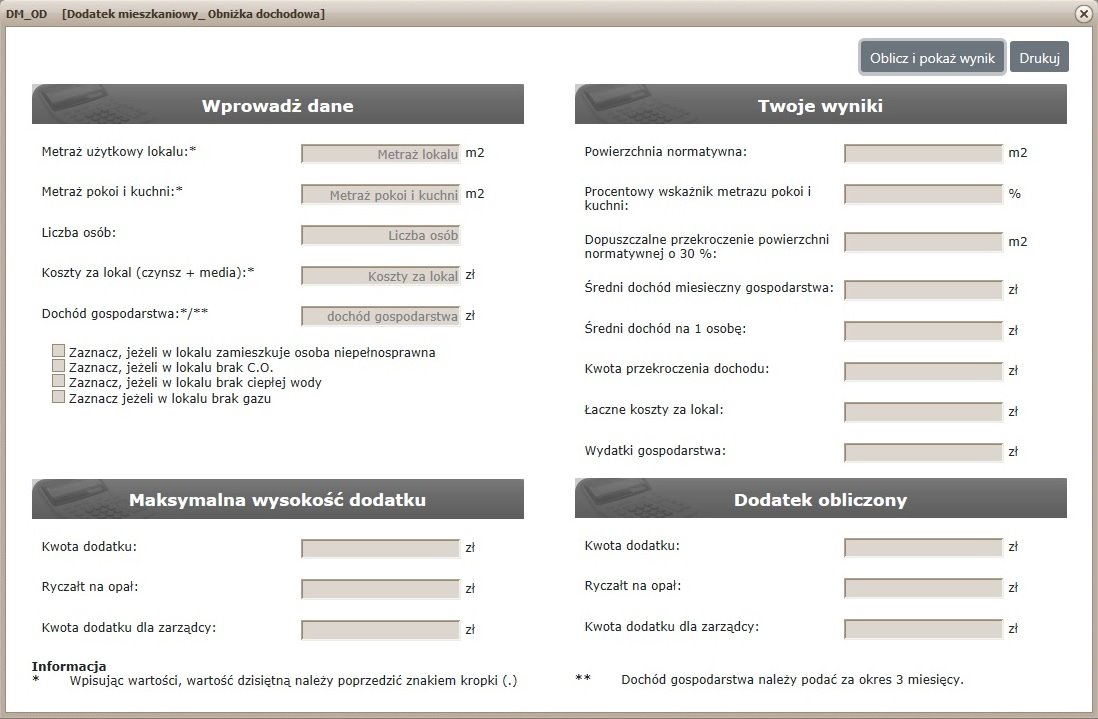The height and width of the screenshot is (719, 1098).
Task: Select the Średni dochód na 1 osobę field
Action: point(923,330)
